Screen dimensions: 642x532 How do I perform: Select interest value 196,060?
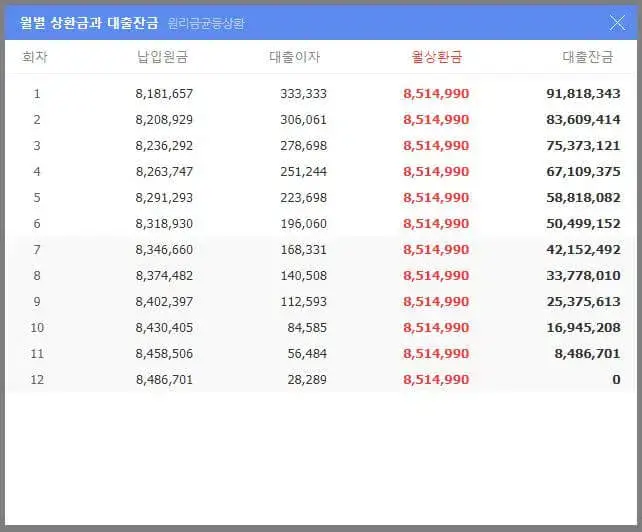pyautogui.click(x=303, y=224)
